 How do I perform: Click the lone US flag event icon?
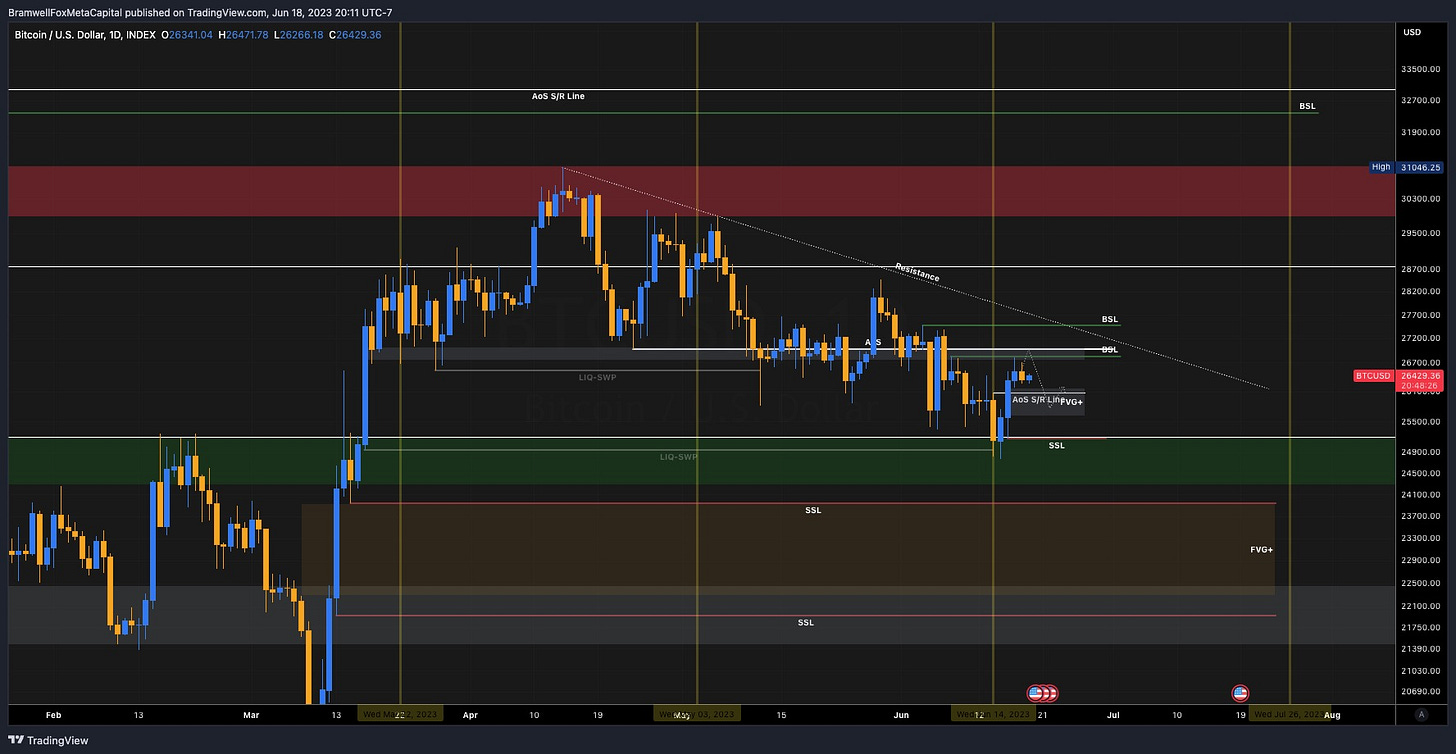[1240, 692]
